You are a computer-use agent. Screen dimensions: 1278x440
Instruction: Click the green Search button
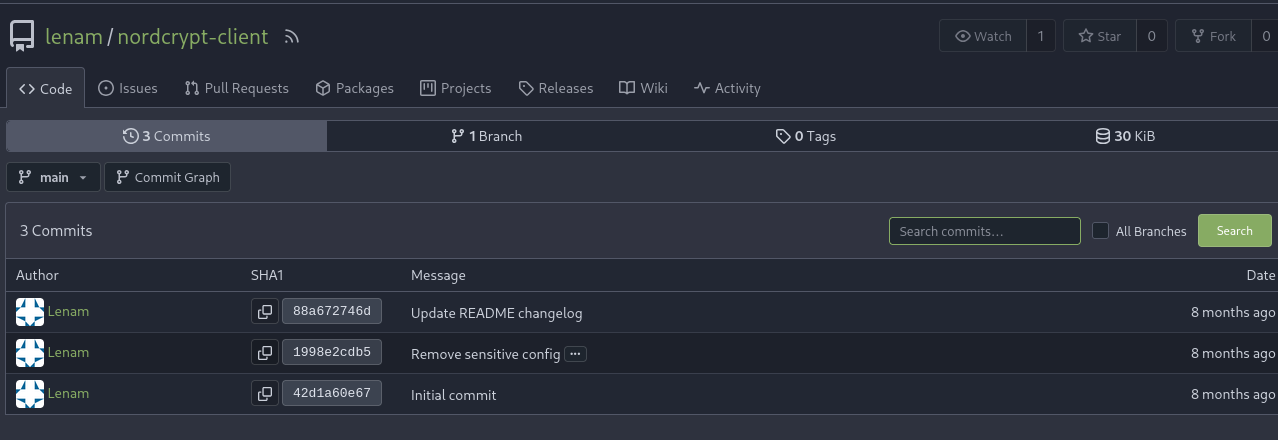[x=1235, y=231]
